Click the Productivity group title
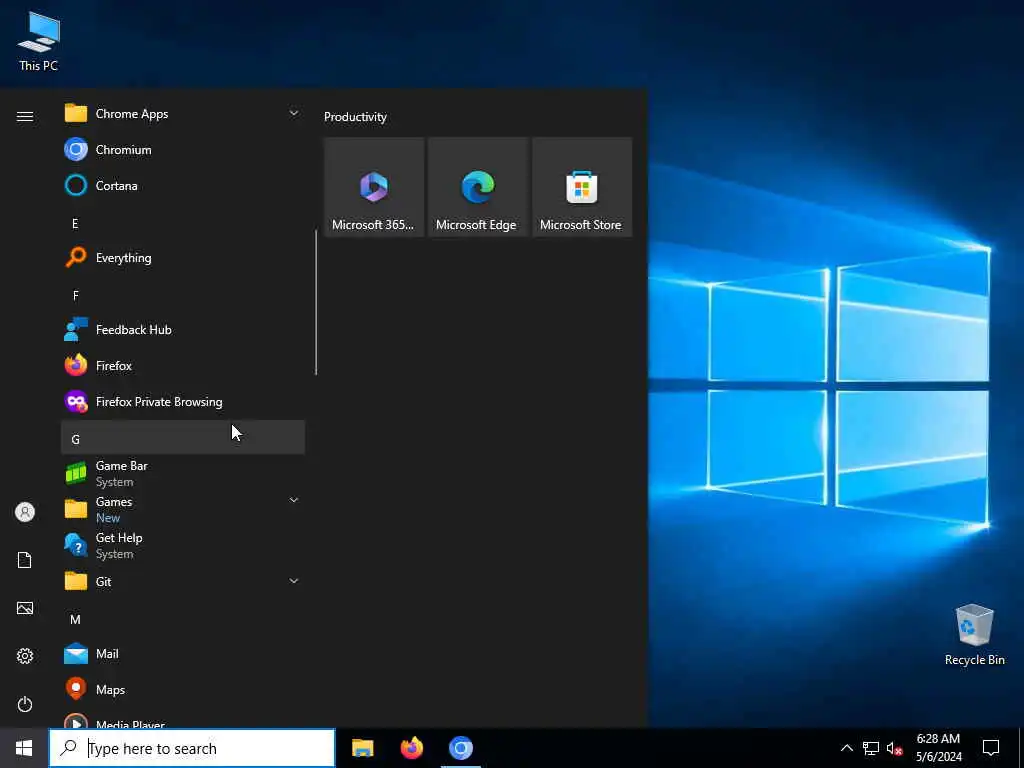Image resolution: width=1024 pixels, height=768 pixels. pos(355,117)
